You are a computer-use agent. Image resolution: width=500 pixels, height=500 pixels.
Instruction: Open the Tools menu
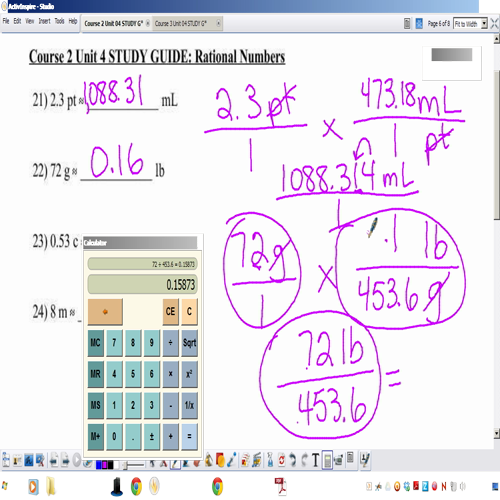click(59, 21)
